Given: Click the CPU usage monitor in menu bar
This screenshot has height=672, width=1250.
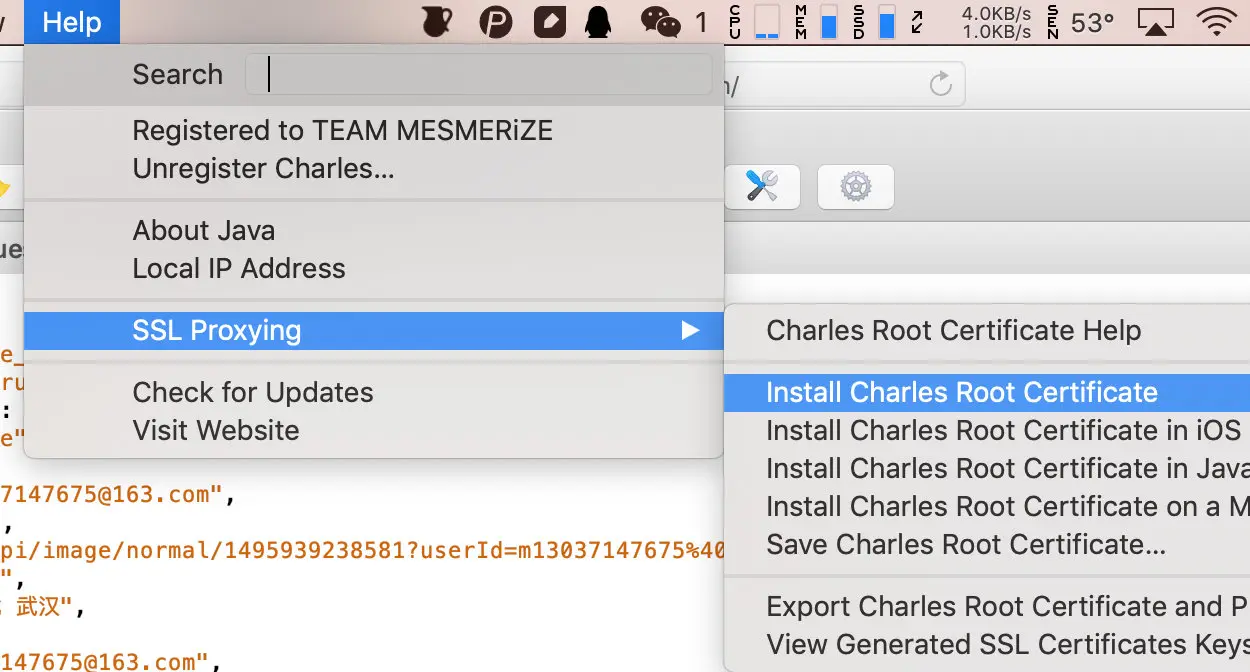Looking at the screenshot, I should pos(755,22).
